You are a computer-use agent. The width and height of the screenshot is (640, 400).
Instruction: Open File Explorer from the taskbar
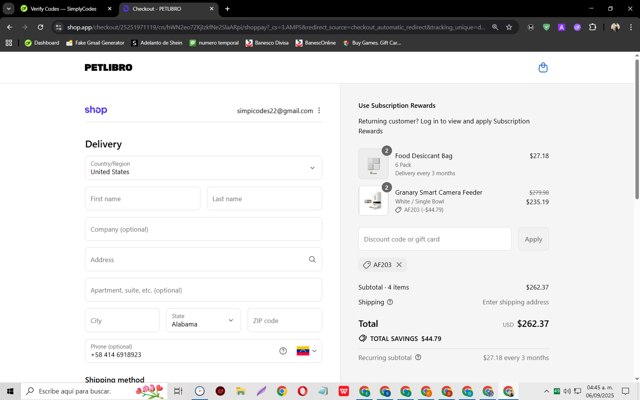[x=241, y=391]
